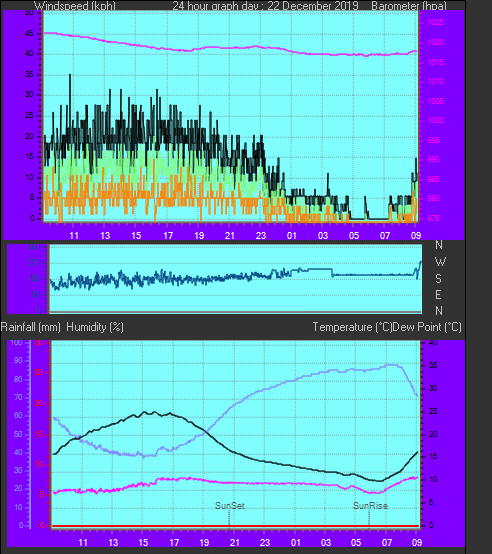
Task: Click the Temperature (°C) label
Action: (x=352, y=327)
